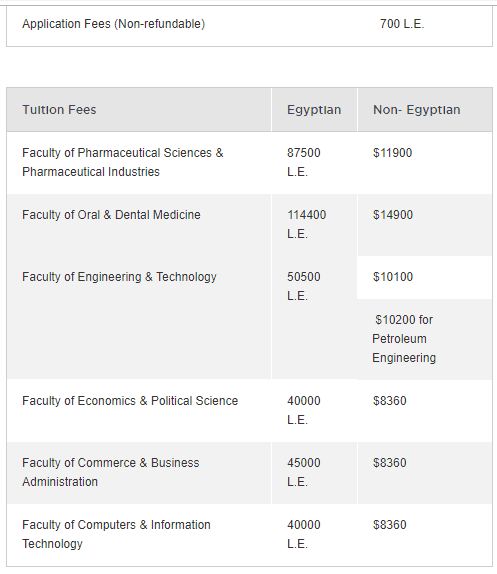Select the 700 L.E. application fee value
The image size is (497, 574).
(x=402, y=24)
